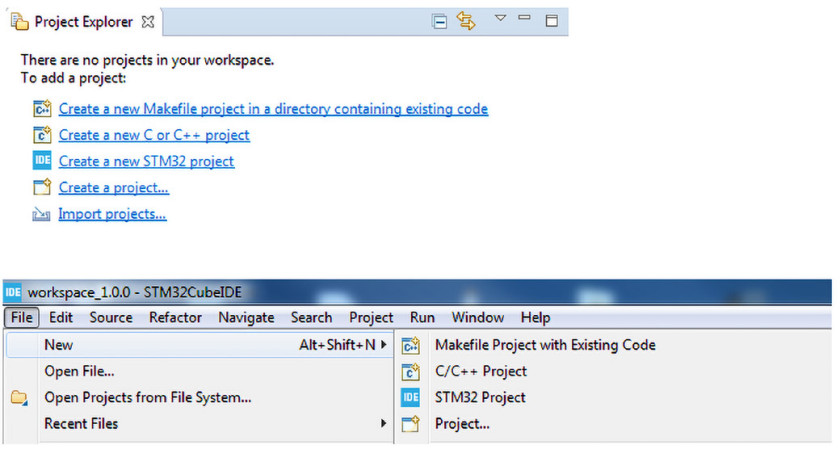Close the Project Explorer tab with X

click(148, 22)
